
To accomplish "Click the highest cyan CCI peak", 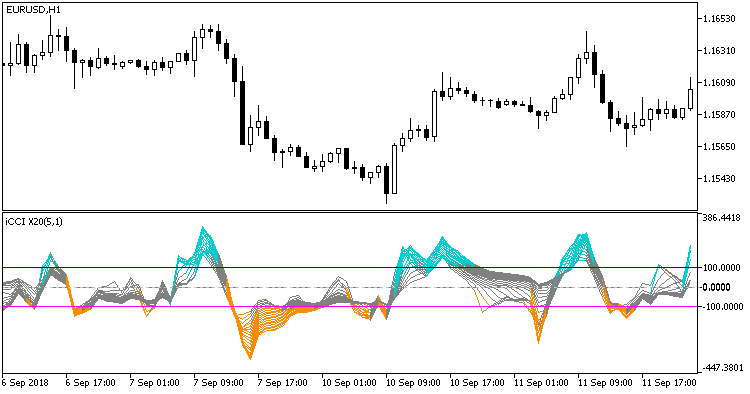I will pyautogui.click(x=203, y=229).
